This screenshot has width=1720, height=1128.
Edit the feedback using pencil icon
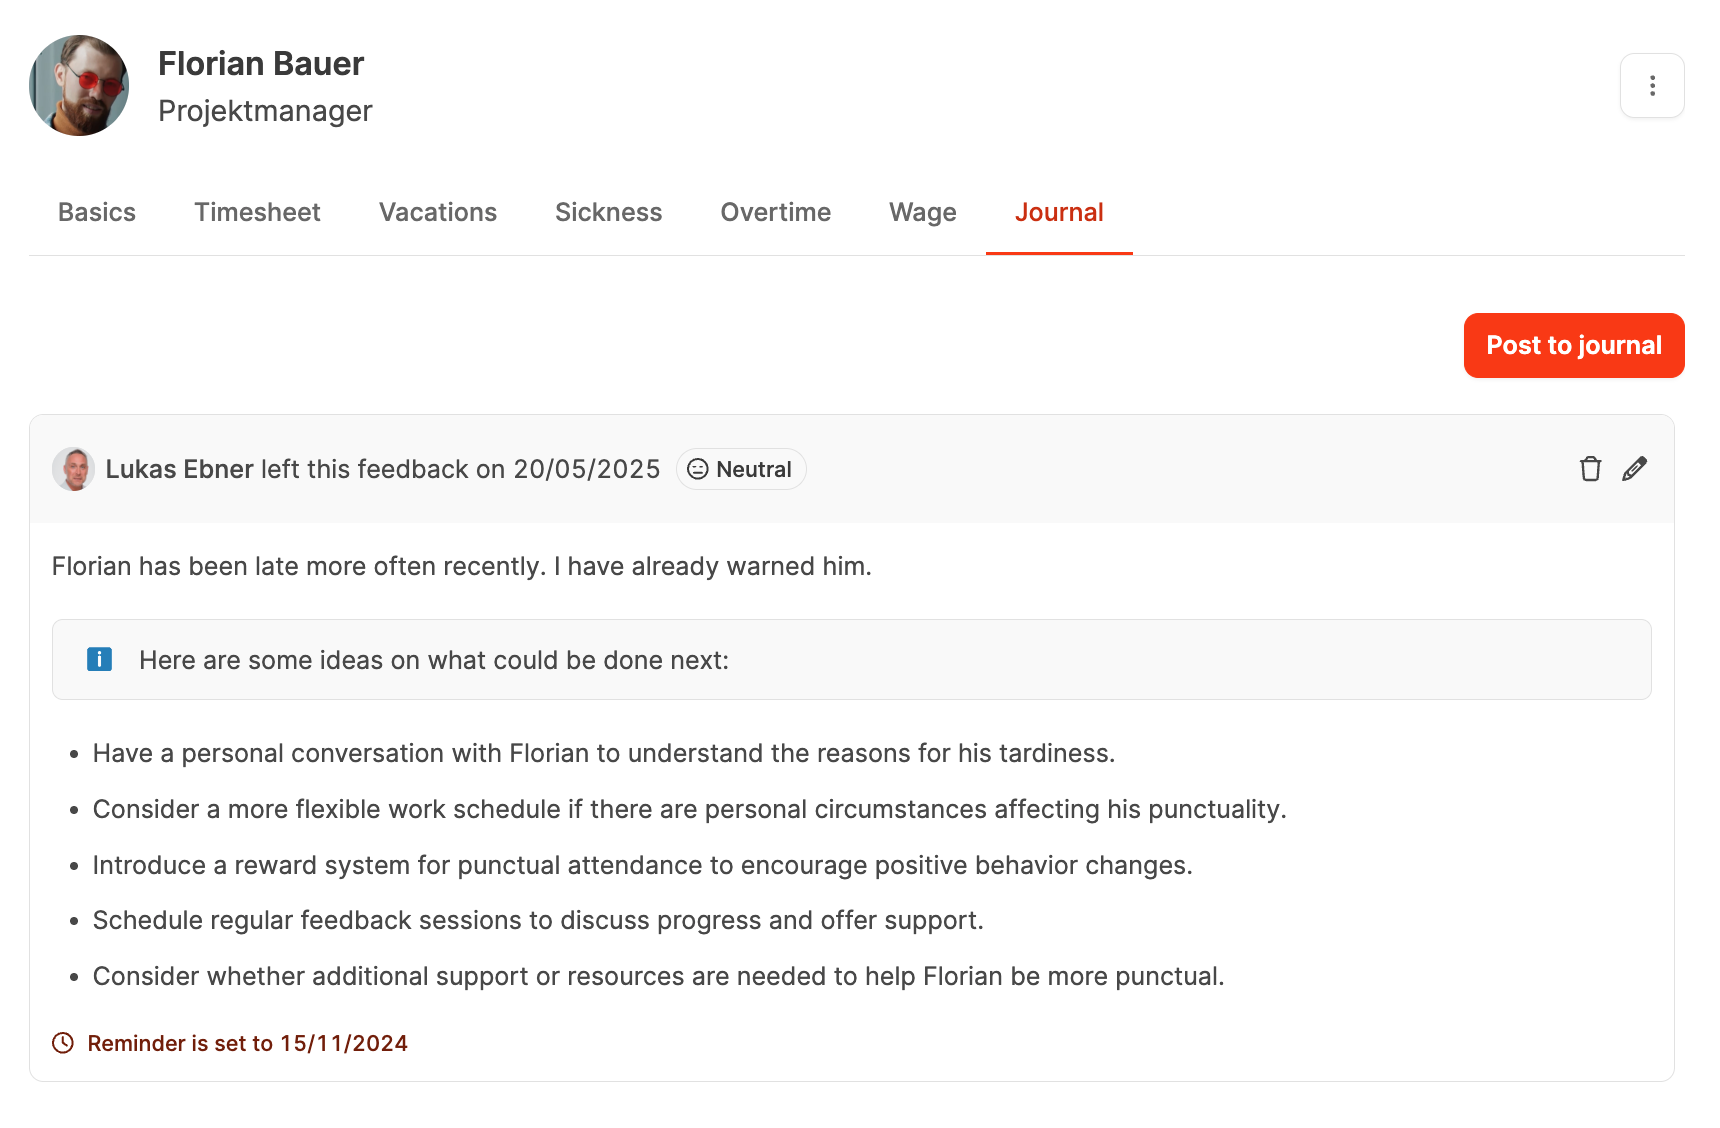tap(1634, 469)
